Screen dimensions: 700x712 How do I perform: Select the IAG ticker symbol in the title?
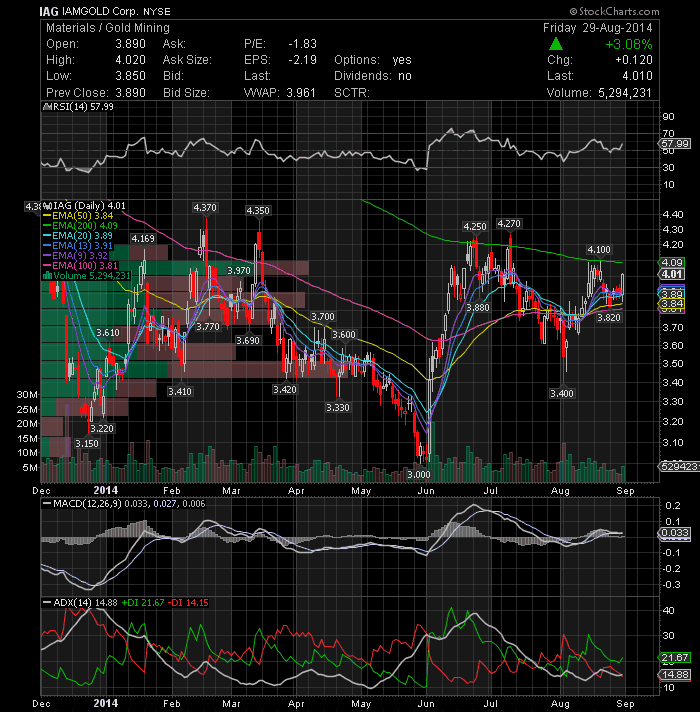49,11
